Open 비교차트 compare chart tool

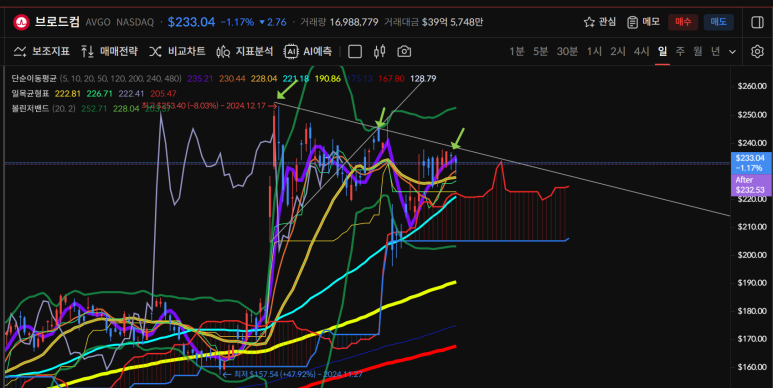tap(177, 51)
